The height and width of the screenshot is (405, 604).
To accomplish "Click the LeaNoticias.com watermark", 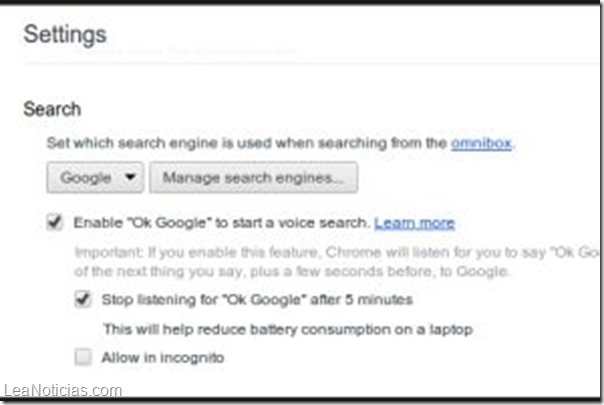I will point(62,391).
